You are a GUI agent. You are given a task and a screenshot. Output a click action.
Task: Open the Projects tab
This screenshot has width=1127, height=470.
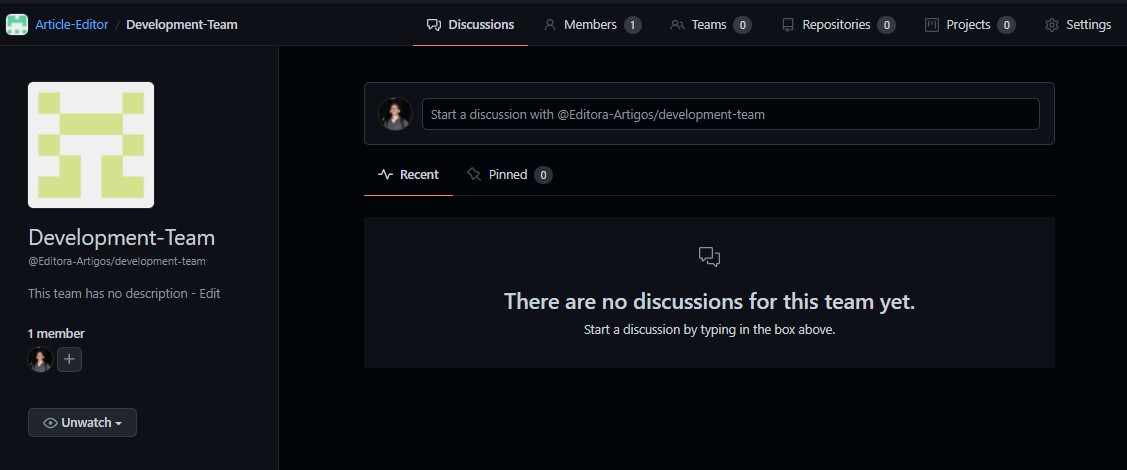[970, 24]
